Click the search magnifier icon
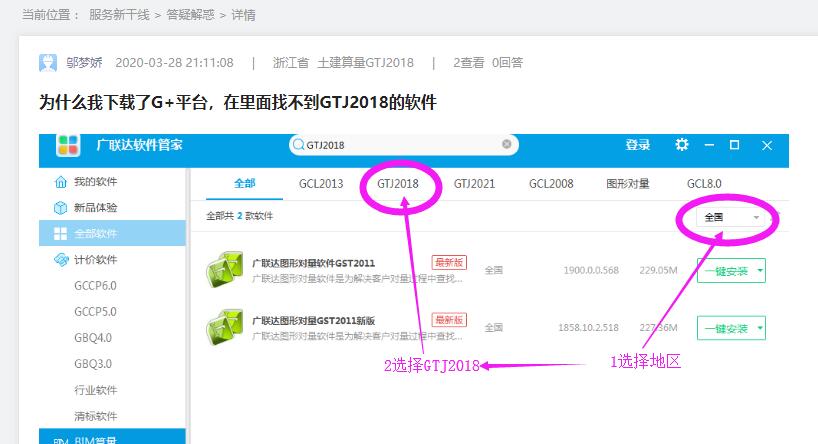 click(x=298, y=145)
